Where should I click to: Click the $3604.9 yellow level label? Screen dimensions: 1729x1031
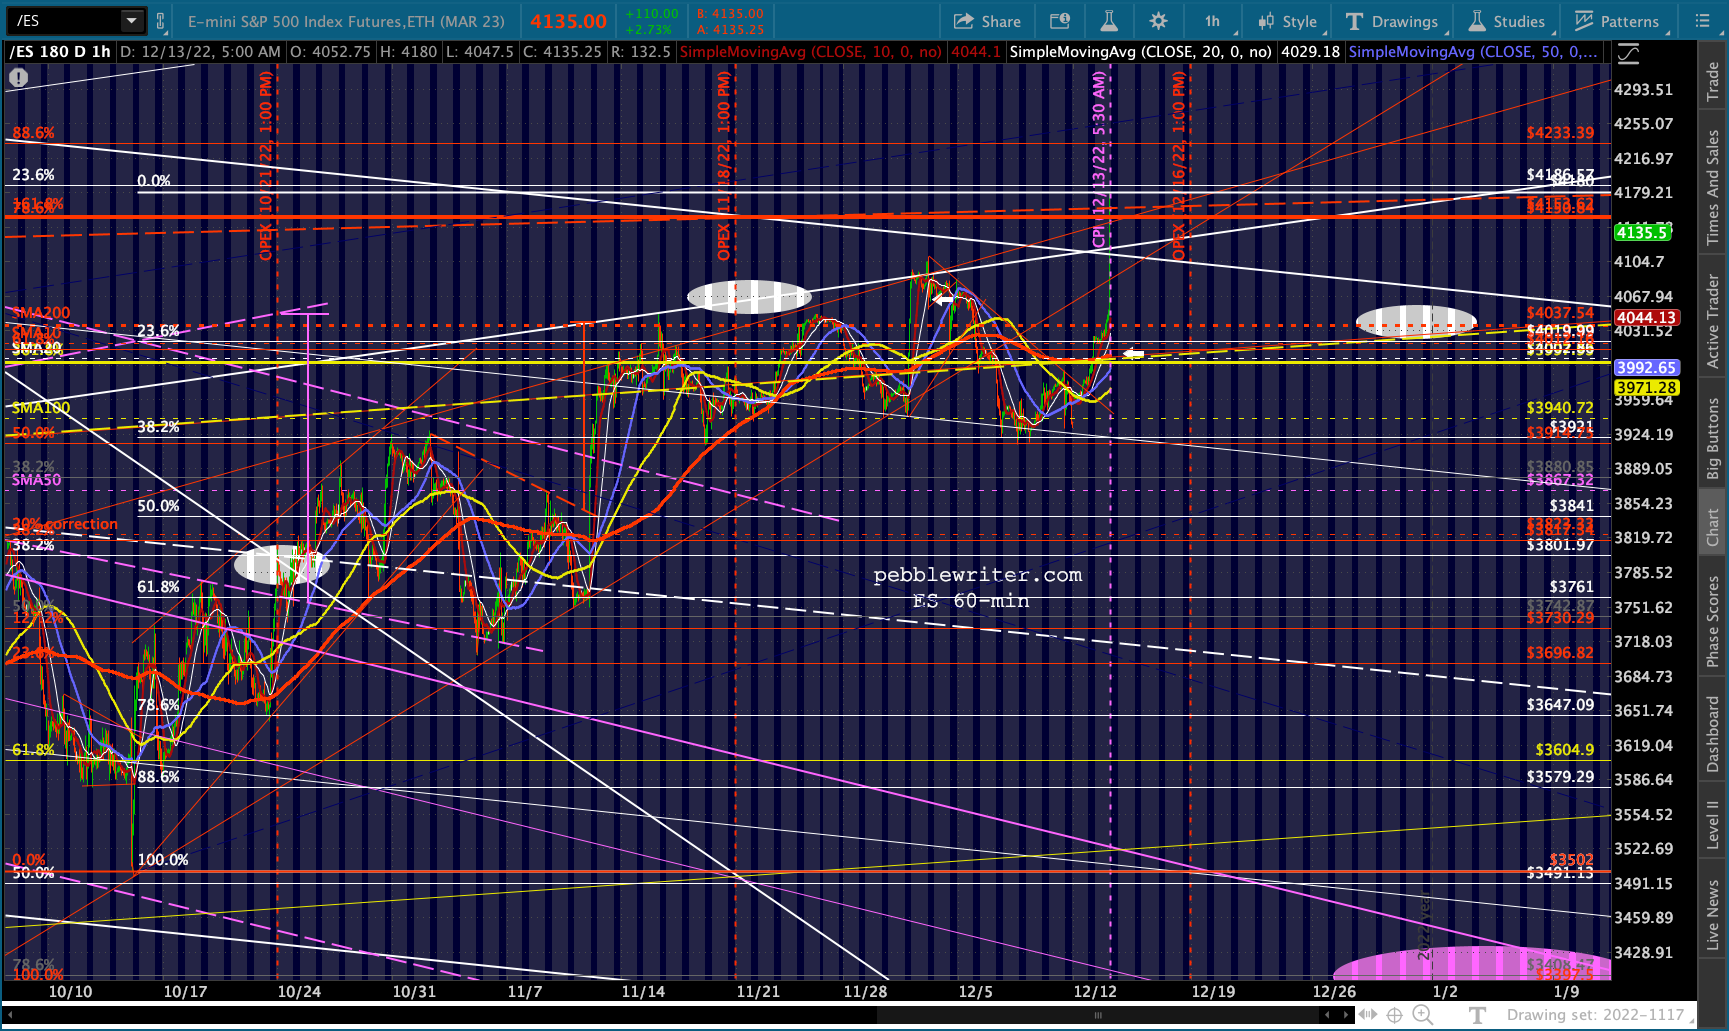tap(1565, 750)
